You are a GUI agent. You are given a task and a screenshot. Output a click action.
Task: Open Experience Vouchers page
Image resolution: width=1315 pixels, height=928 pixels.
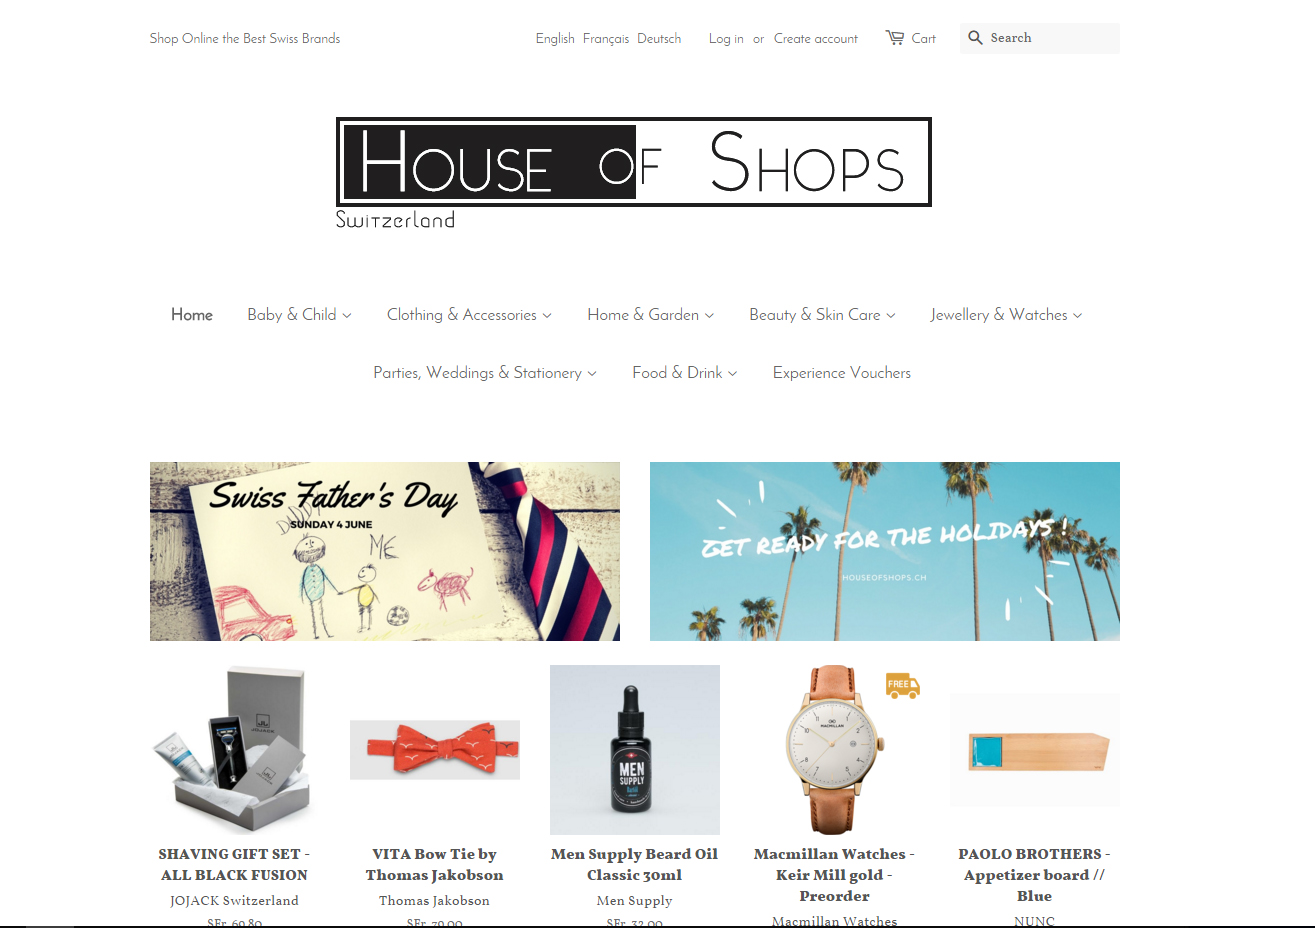click(x=842, y=373)
